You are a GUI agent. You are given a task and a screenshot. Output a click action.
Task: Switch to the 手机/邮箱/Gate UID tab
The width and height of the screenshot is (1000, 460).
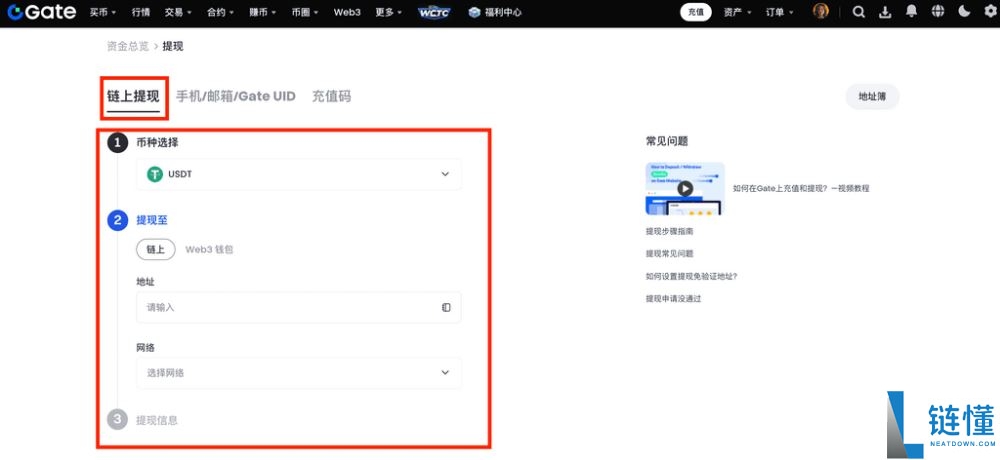pyautogui.click(x=236, y=96)
